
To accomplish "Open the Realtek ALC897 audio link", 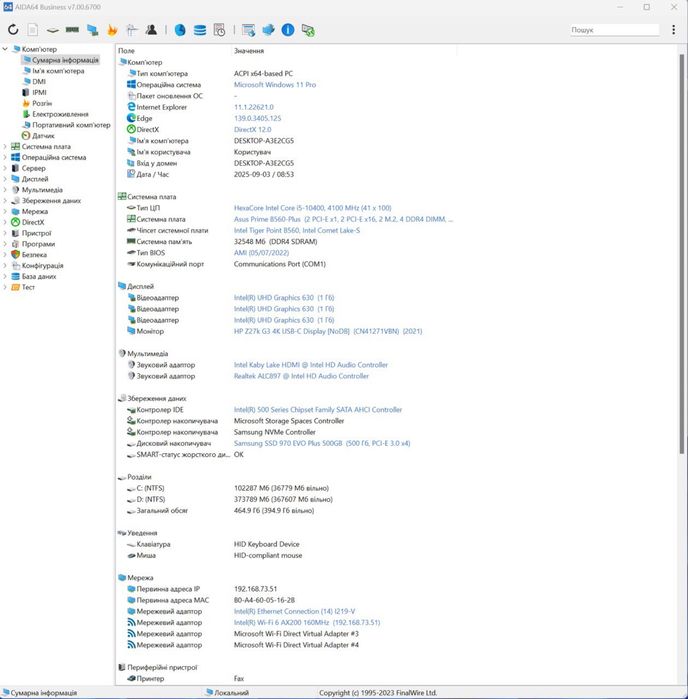I will (301, 376).
